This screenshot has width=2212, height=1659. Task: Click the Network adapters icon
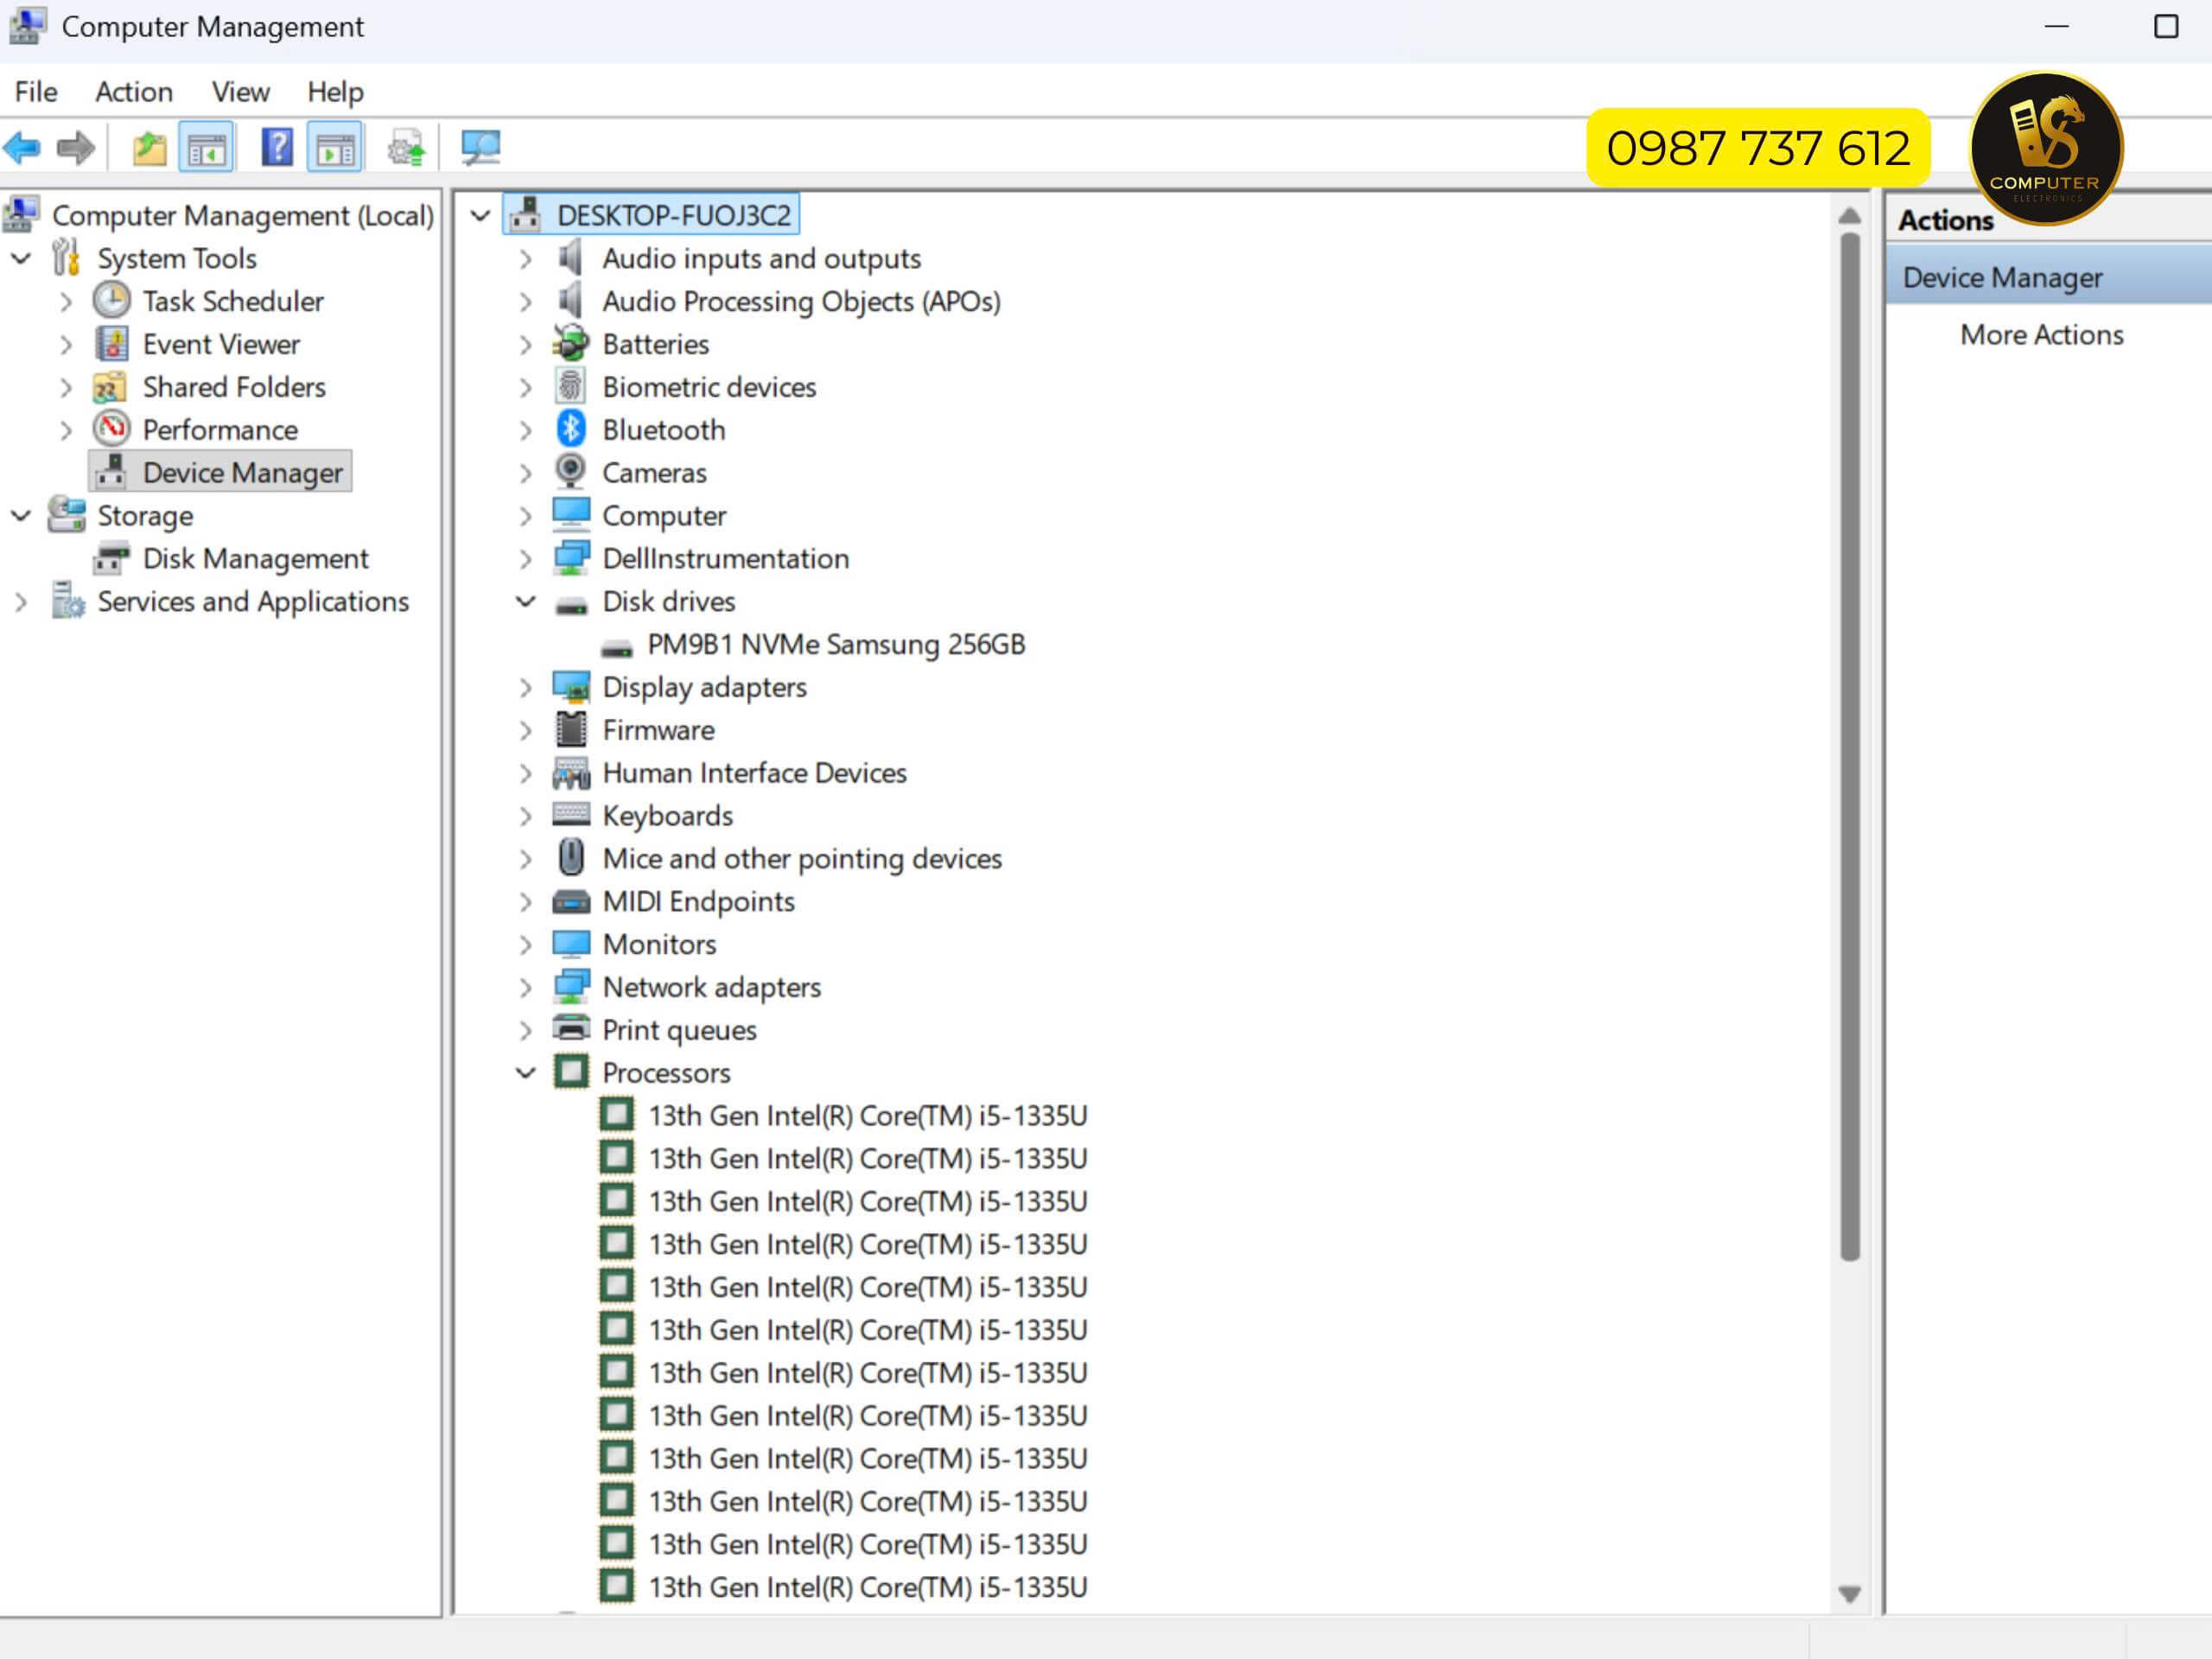point(571,986)
